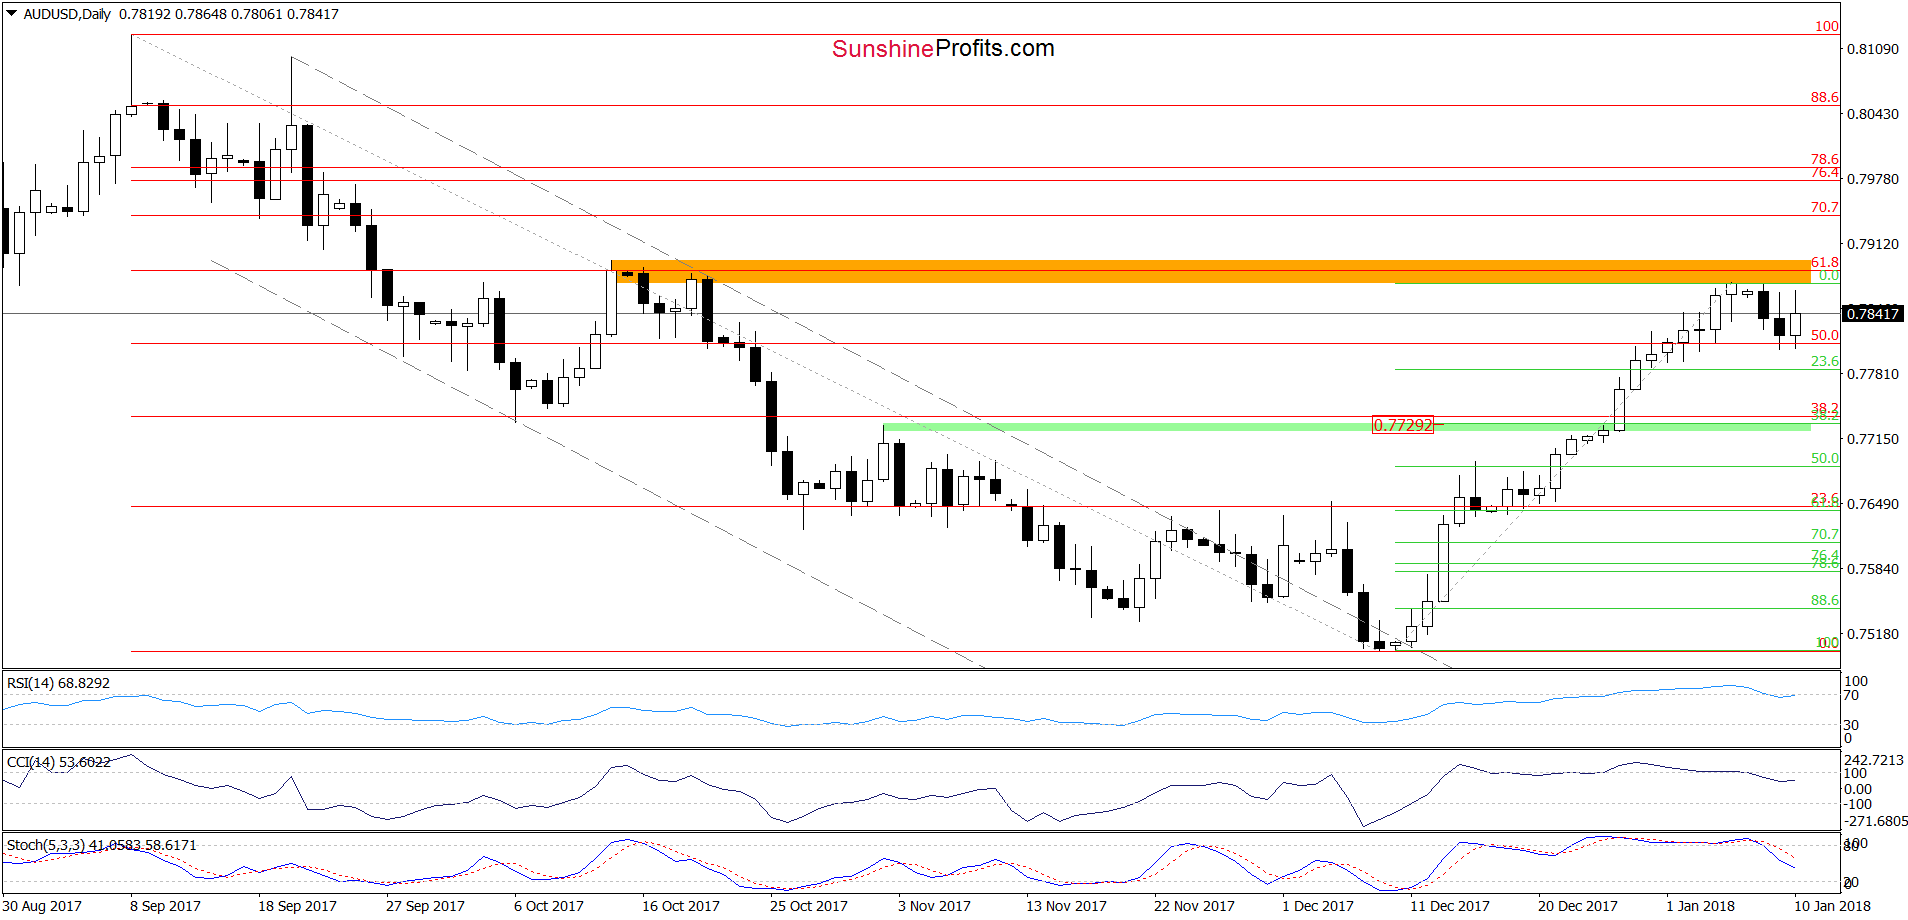The width and height of the screenshot is (1908, 920).
Task: Select the 0.76490 price axis label
Action: tap(1872, 504)
